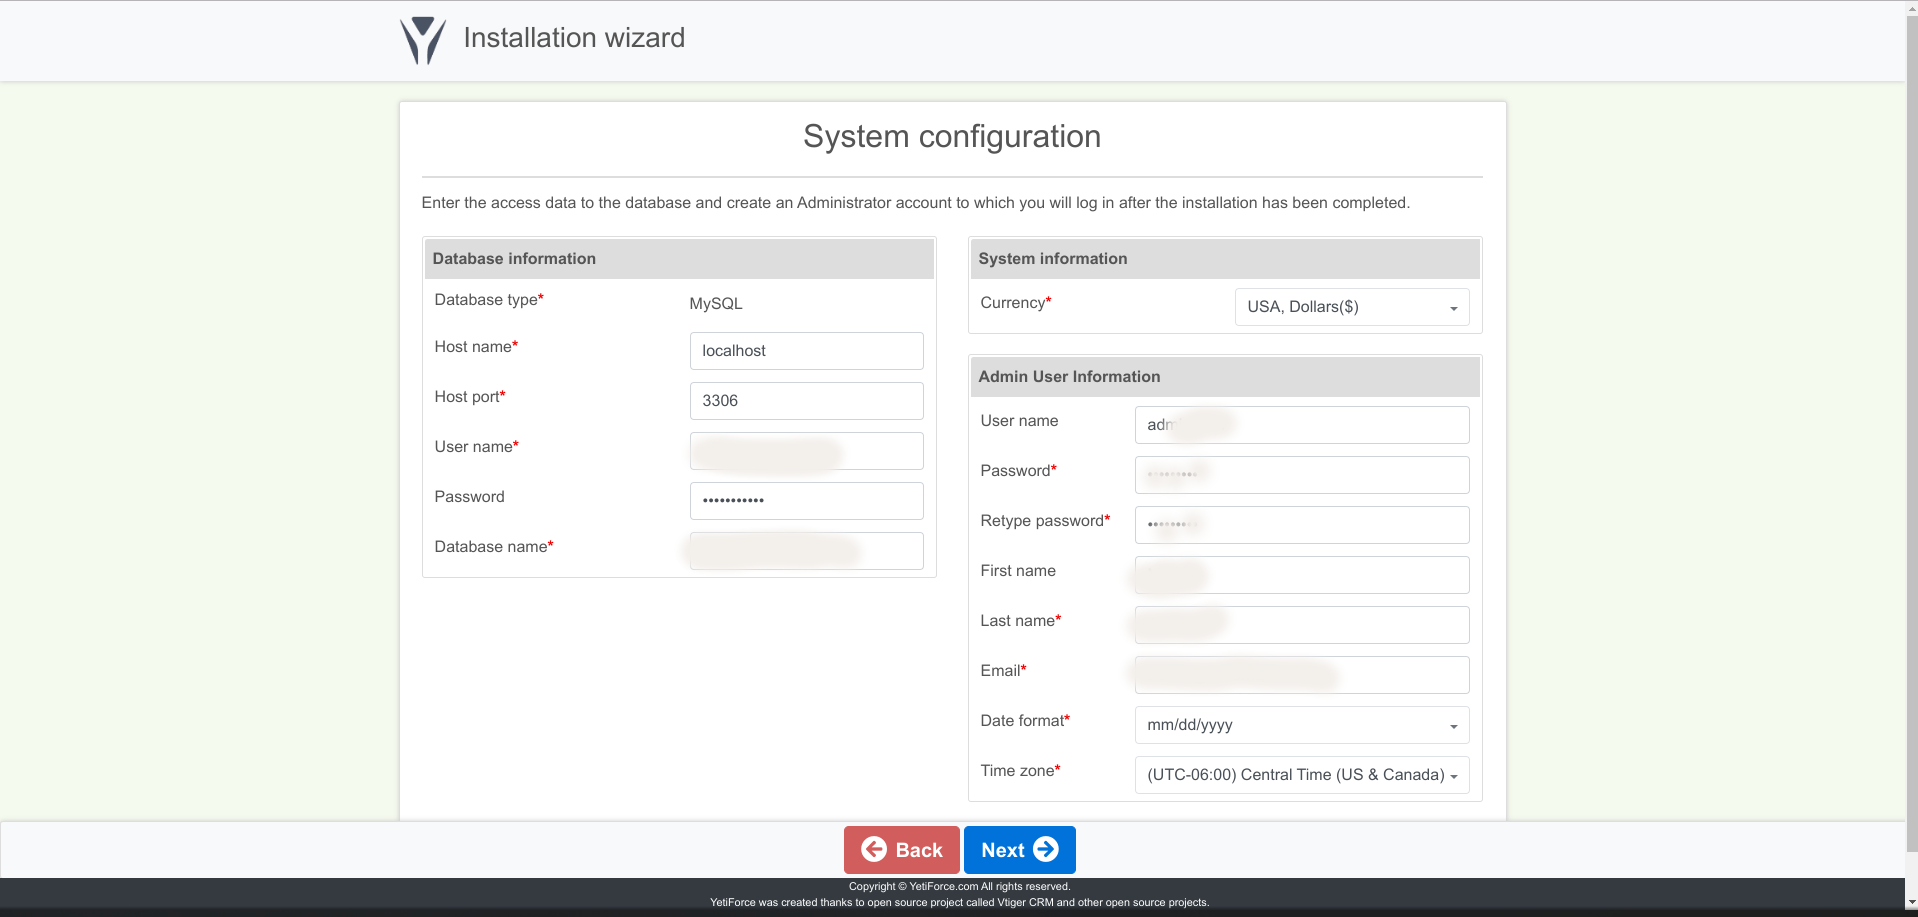Click the Time zone label
Image resolution: width=1918 pixels, height=917 pixels.
[x=1020, y=771]
